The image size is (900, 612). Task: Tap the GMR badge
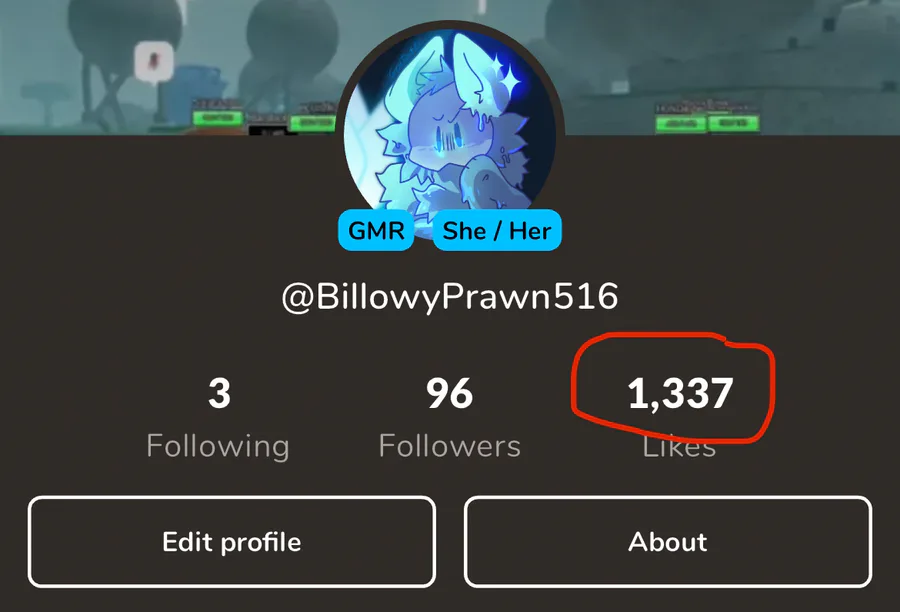376,230
